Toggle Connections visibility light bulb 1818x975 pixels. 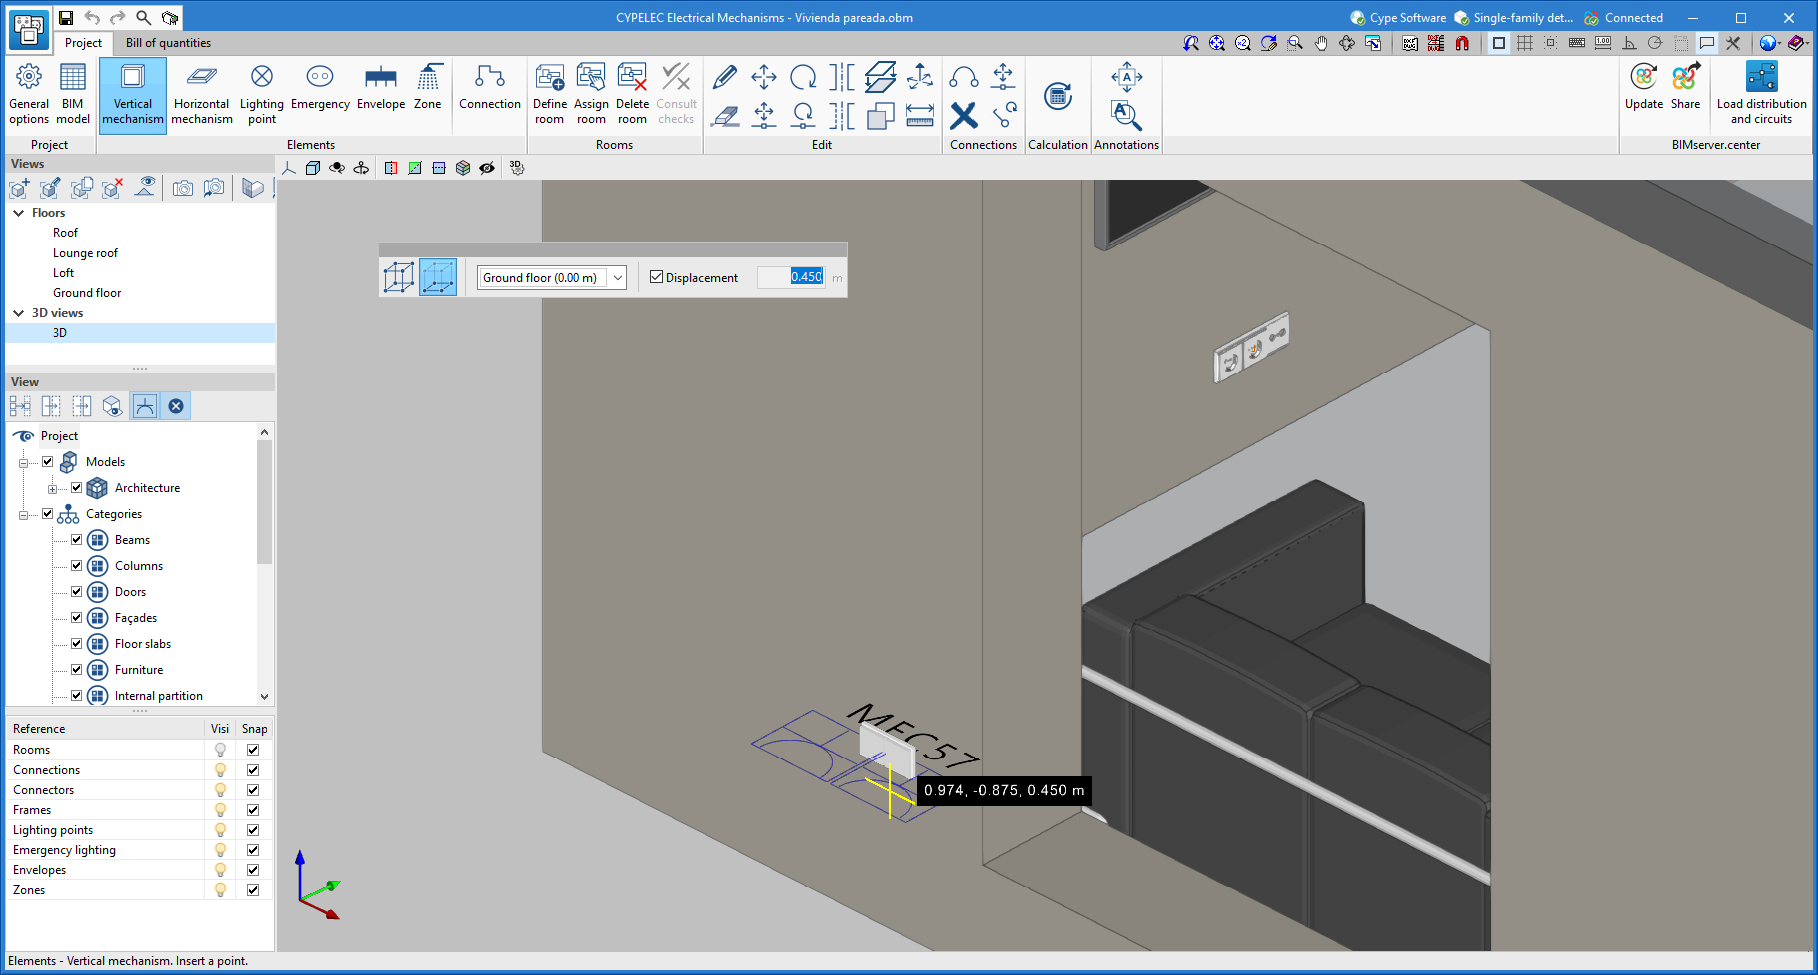click(220, 770)
